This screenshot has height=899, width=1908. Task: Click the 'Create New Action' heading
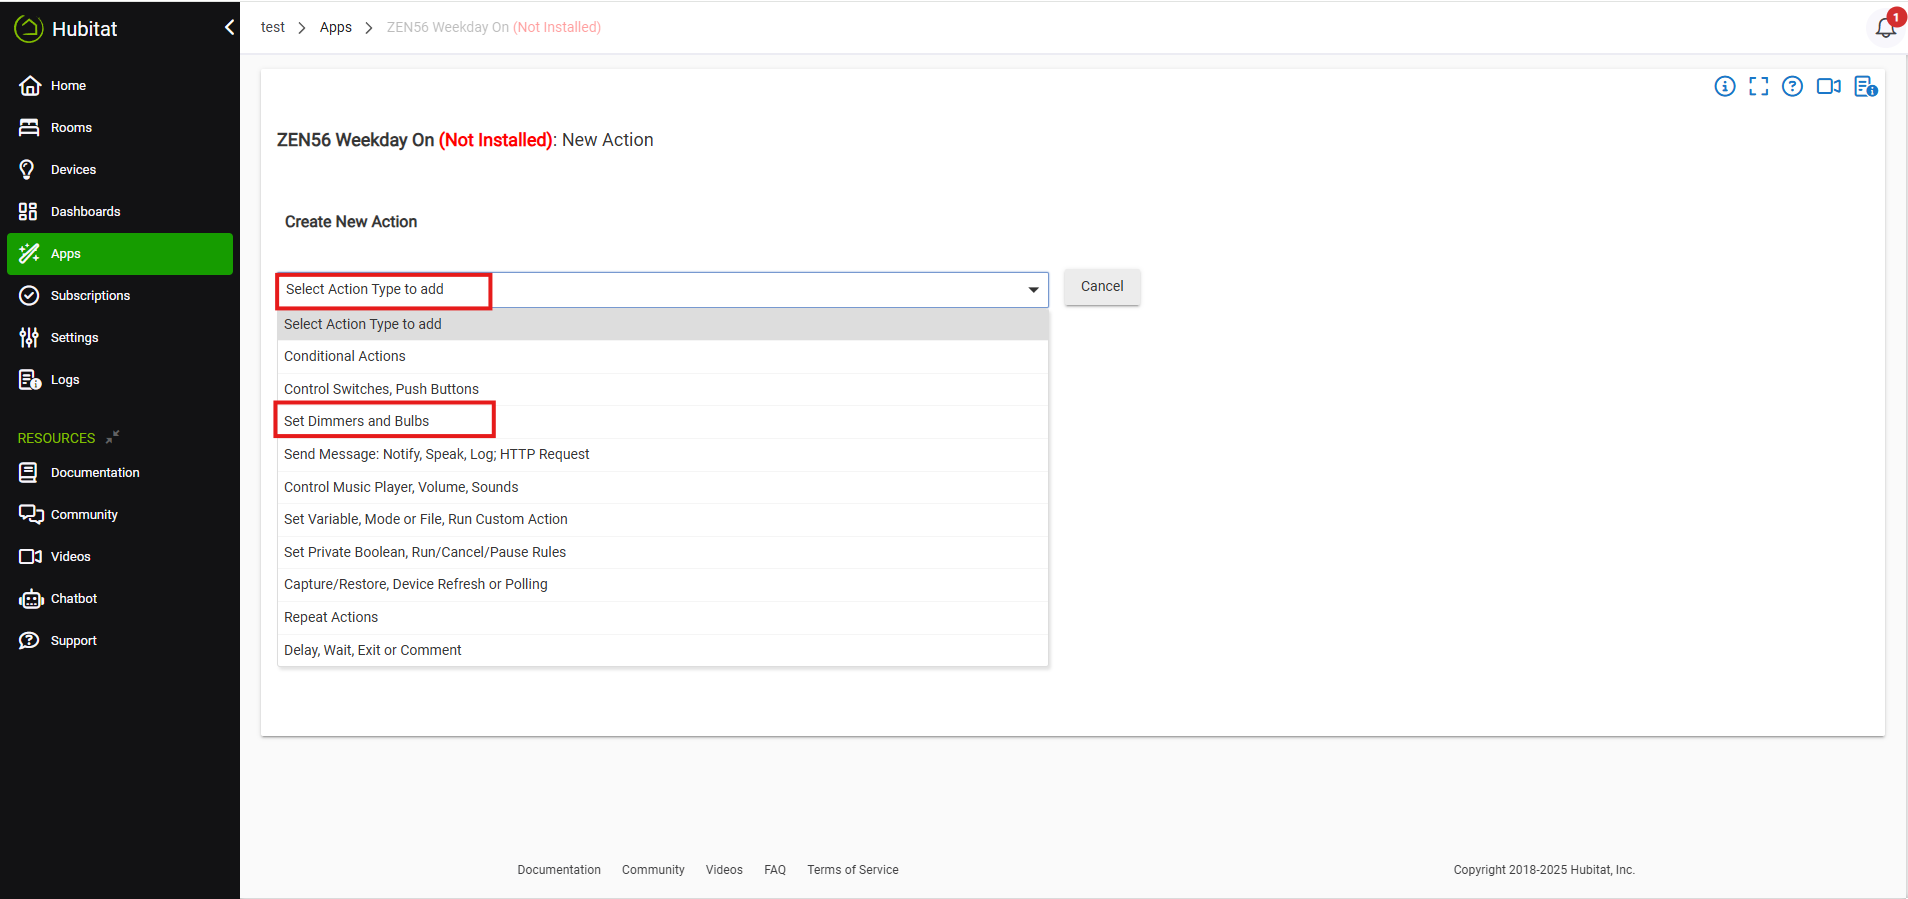pos(351,222)
